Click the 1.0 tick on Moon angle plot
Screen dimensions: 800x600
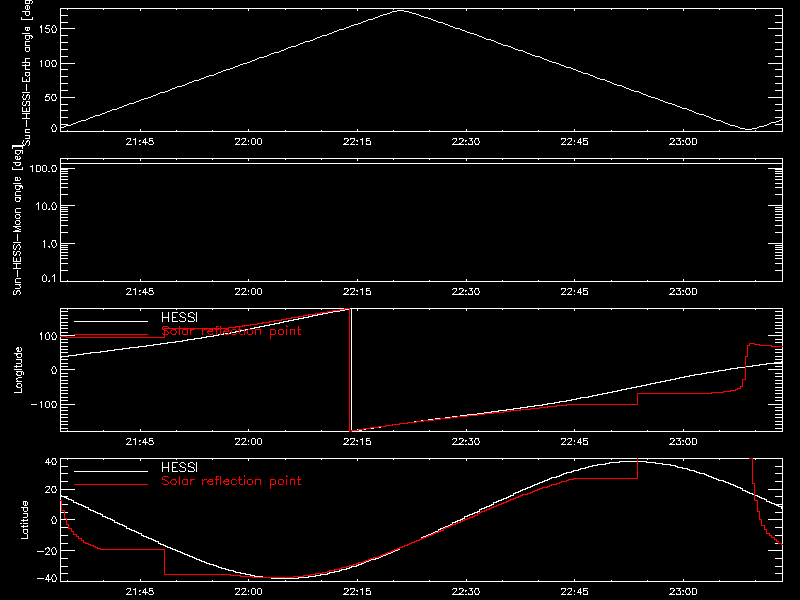pos(49,244)
